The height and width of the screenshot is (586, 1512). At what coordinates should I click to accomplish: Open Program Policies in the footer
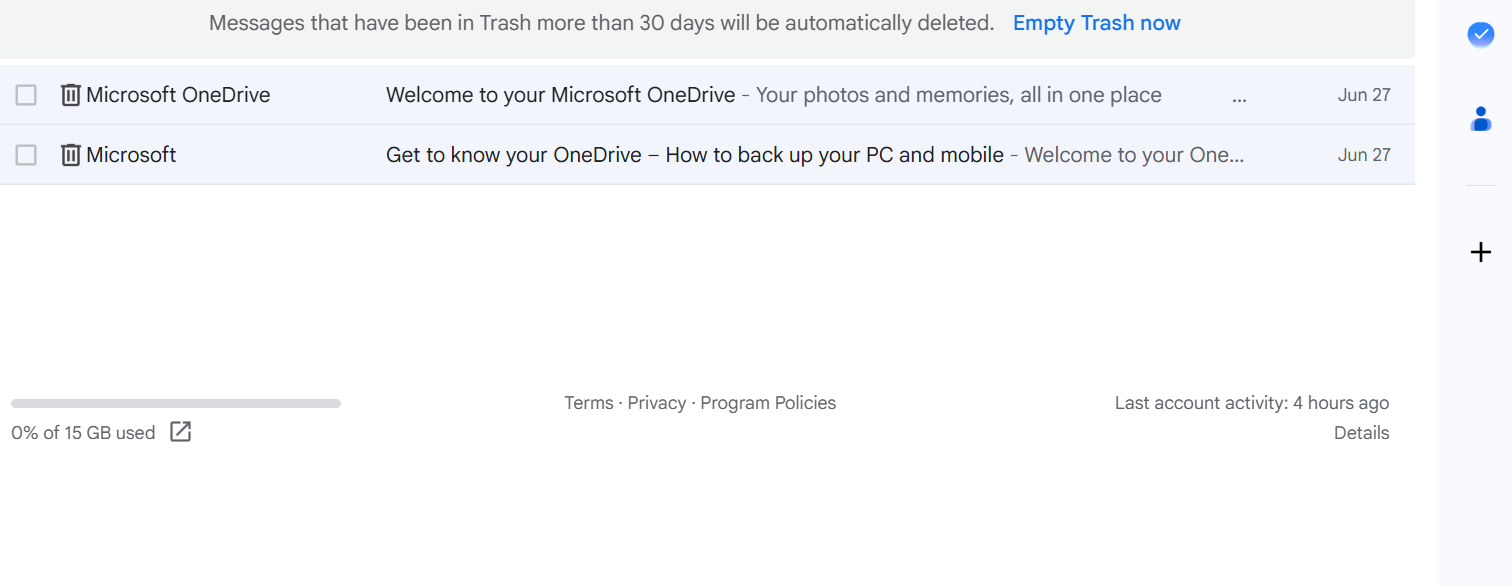click(x=768, y=403)
